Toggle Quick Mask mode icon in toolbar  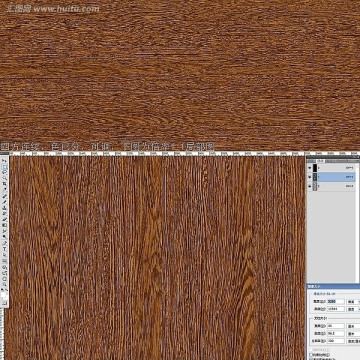click(x=5, y=302)
